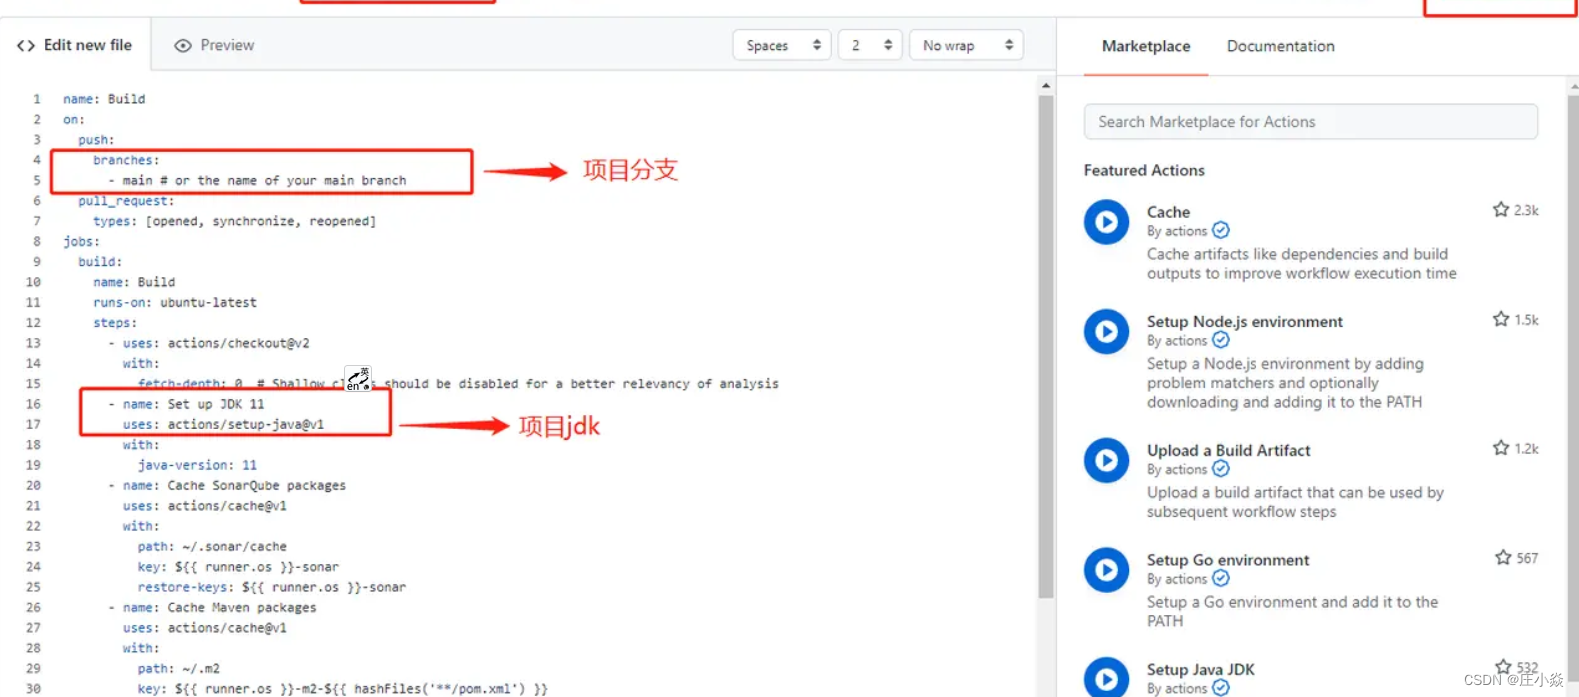Click the 'runs-on: ubuntu-latest' line

(175, 303)
